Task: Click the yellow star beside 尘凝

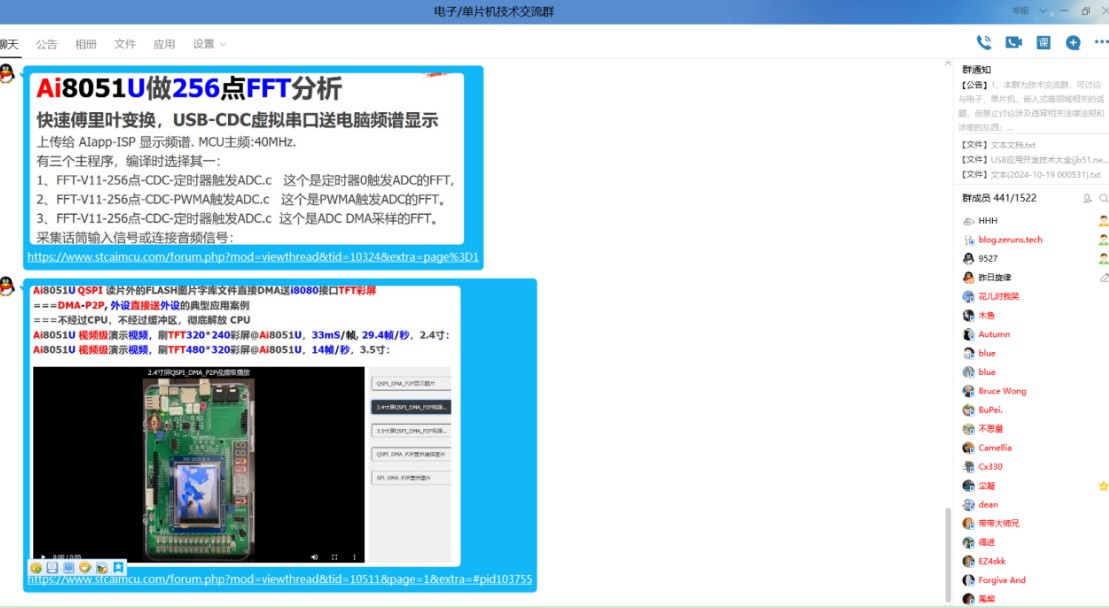Action: [x=1103, y=486]
